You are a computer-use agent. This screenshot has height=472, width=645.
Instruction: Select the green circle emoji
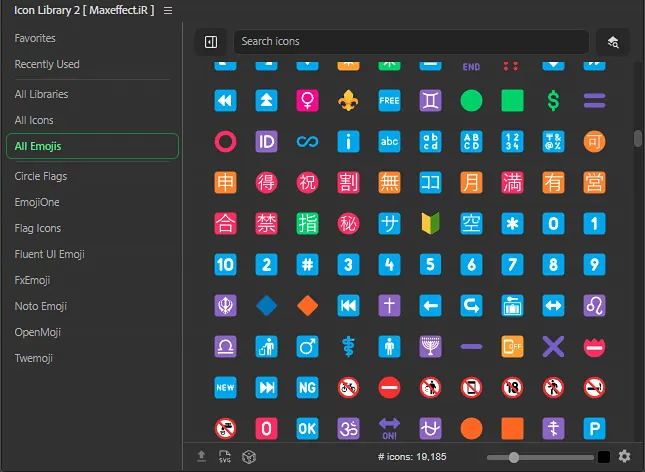(x=471, y=100)
